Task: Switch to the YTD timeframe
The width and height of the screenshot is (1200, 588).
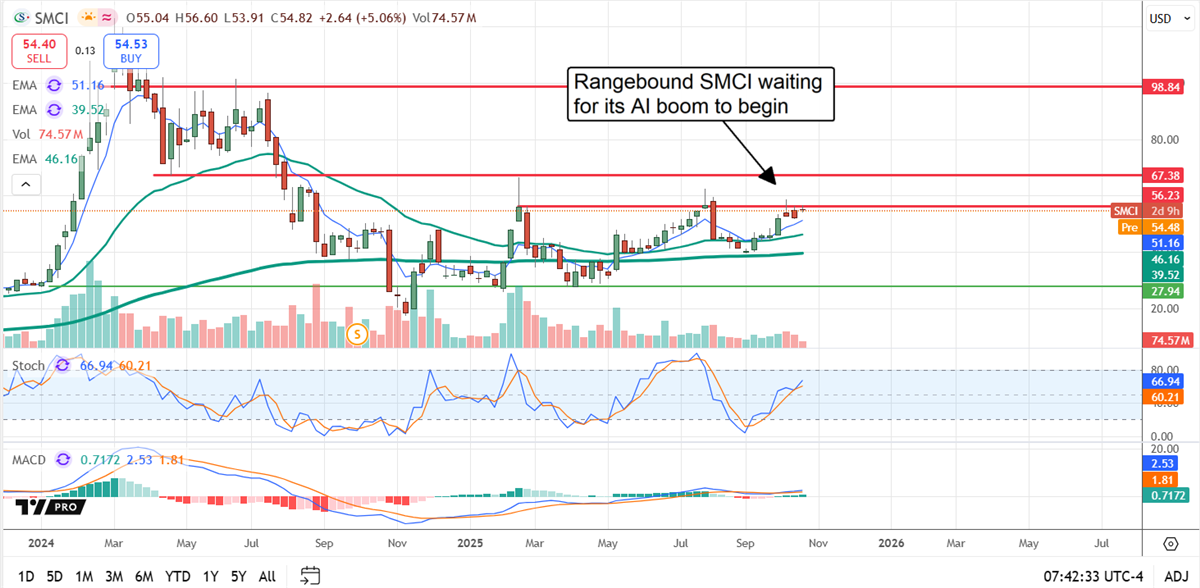Action: [177, 576]
